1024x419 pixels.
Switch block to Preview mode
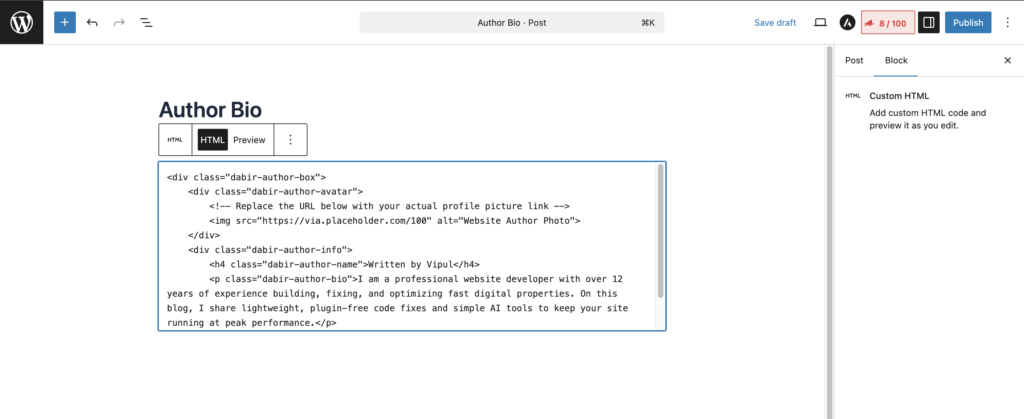[x=249, y=140]
